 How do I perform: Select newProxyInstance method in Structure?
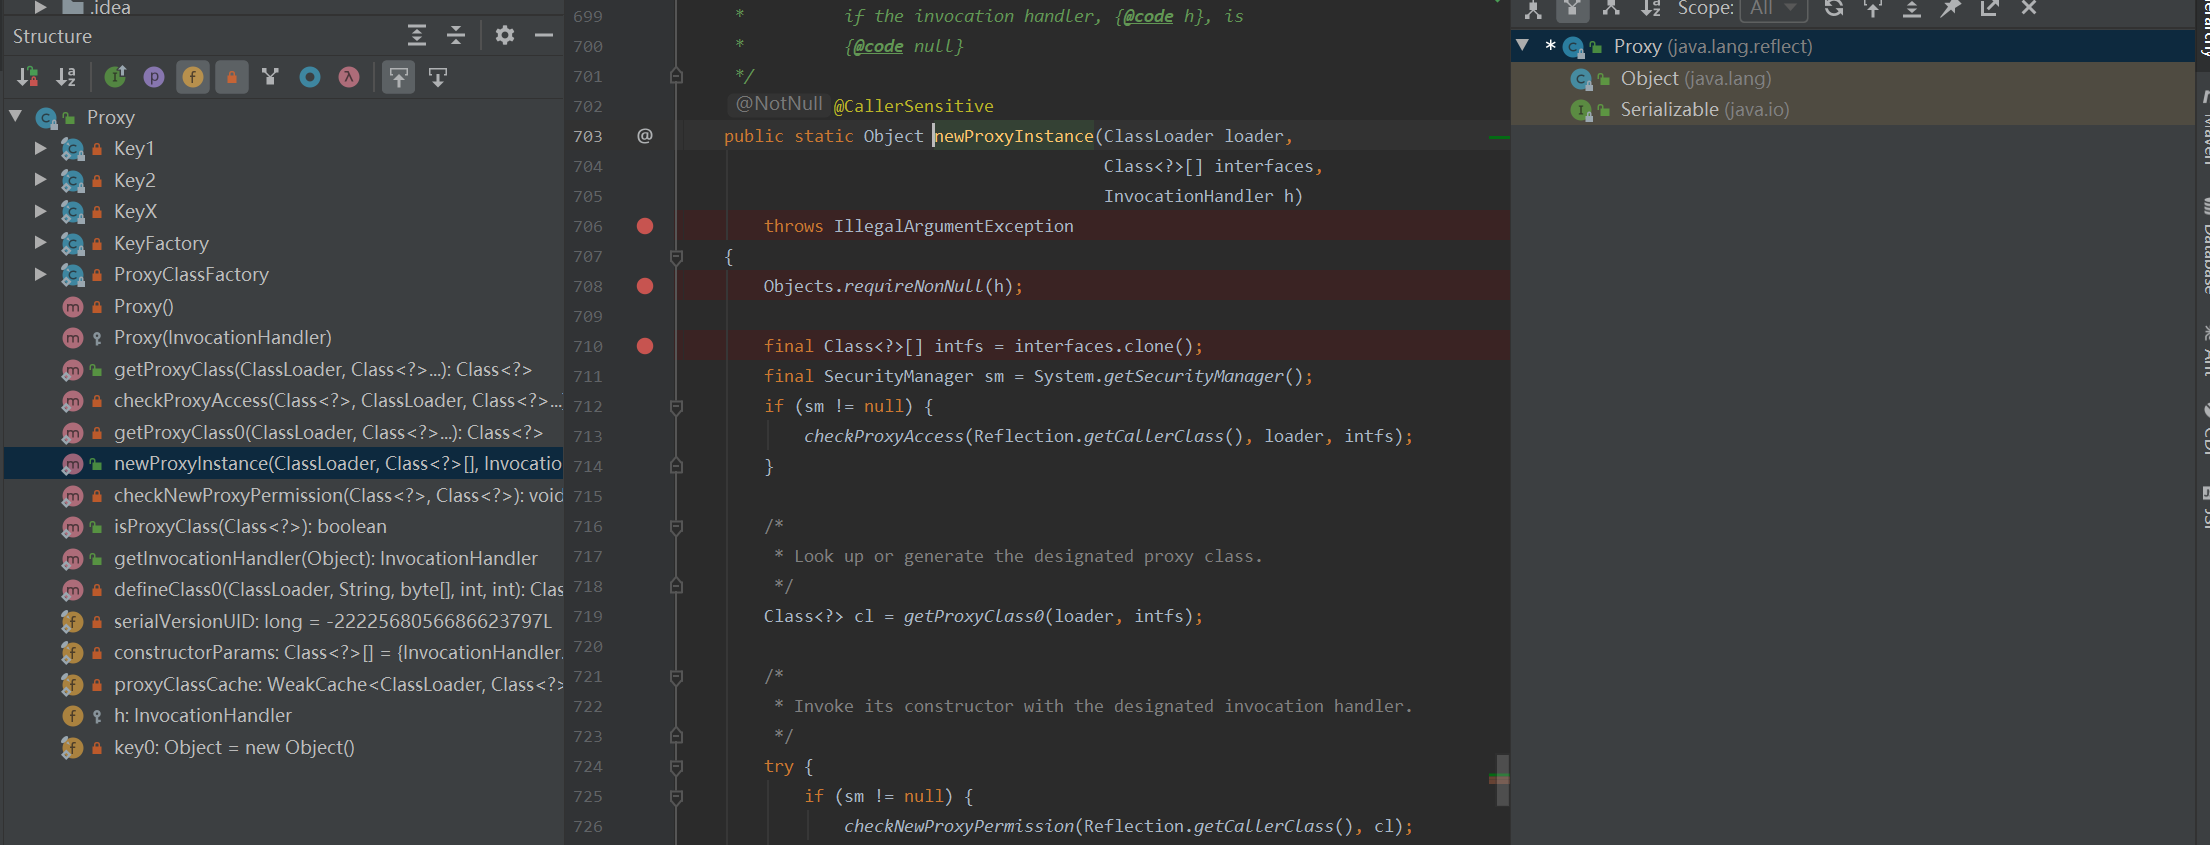click(x=284, y=463)
